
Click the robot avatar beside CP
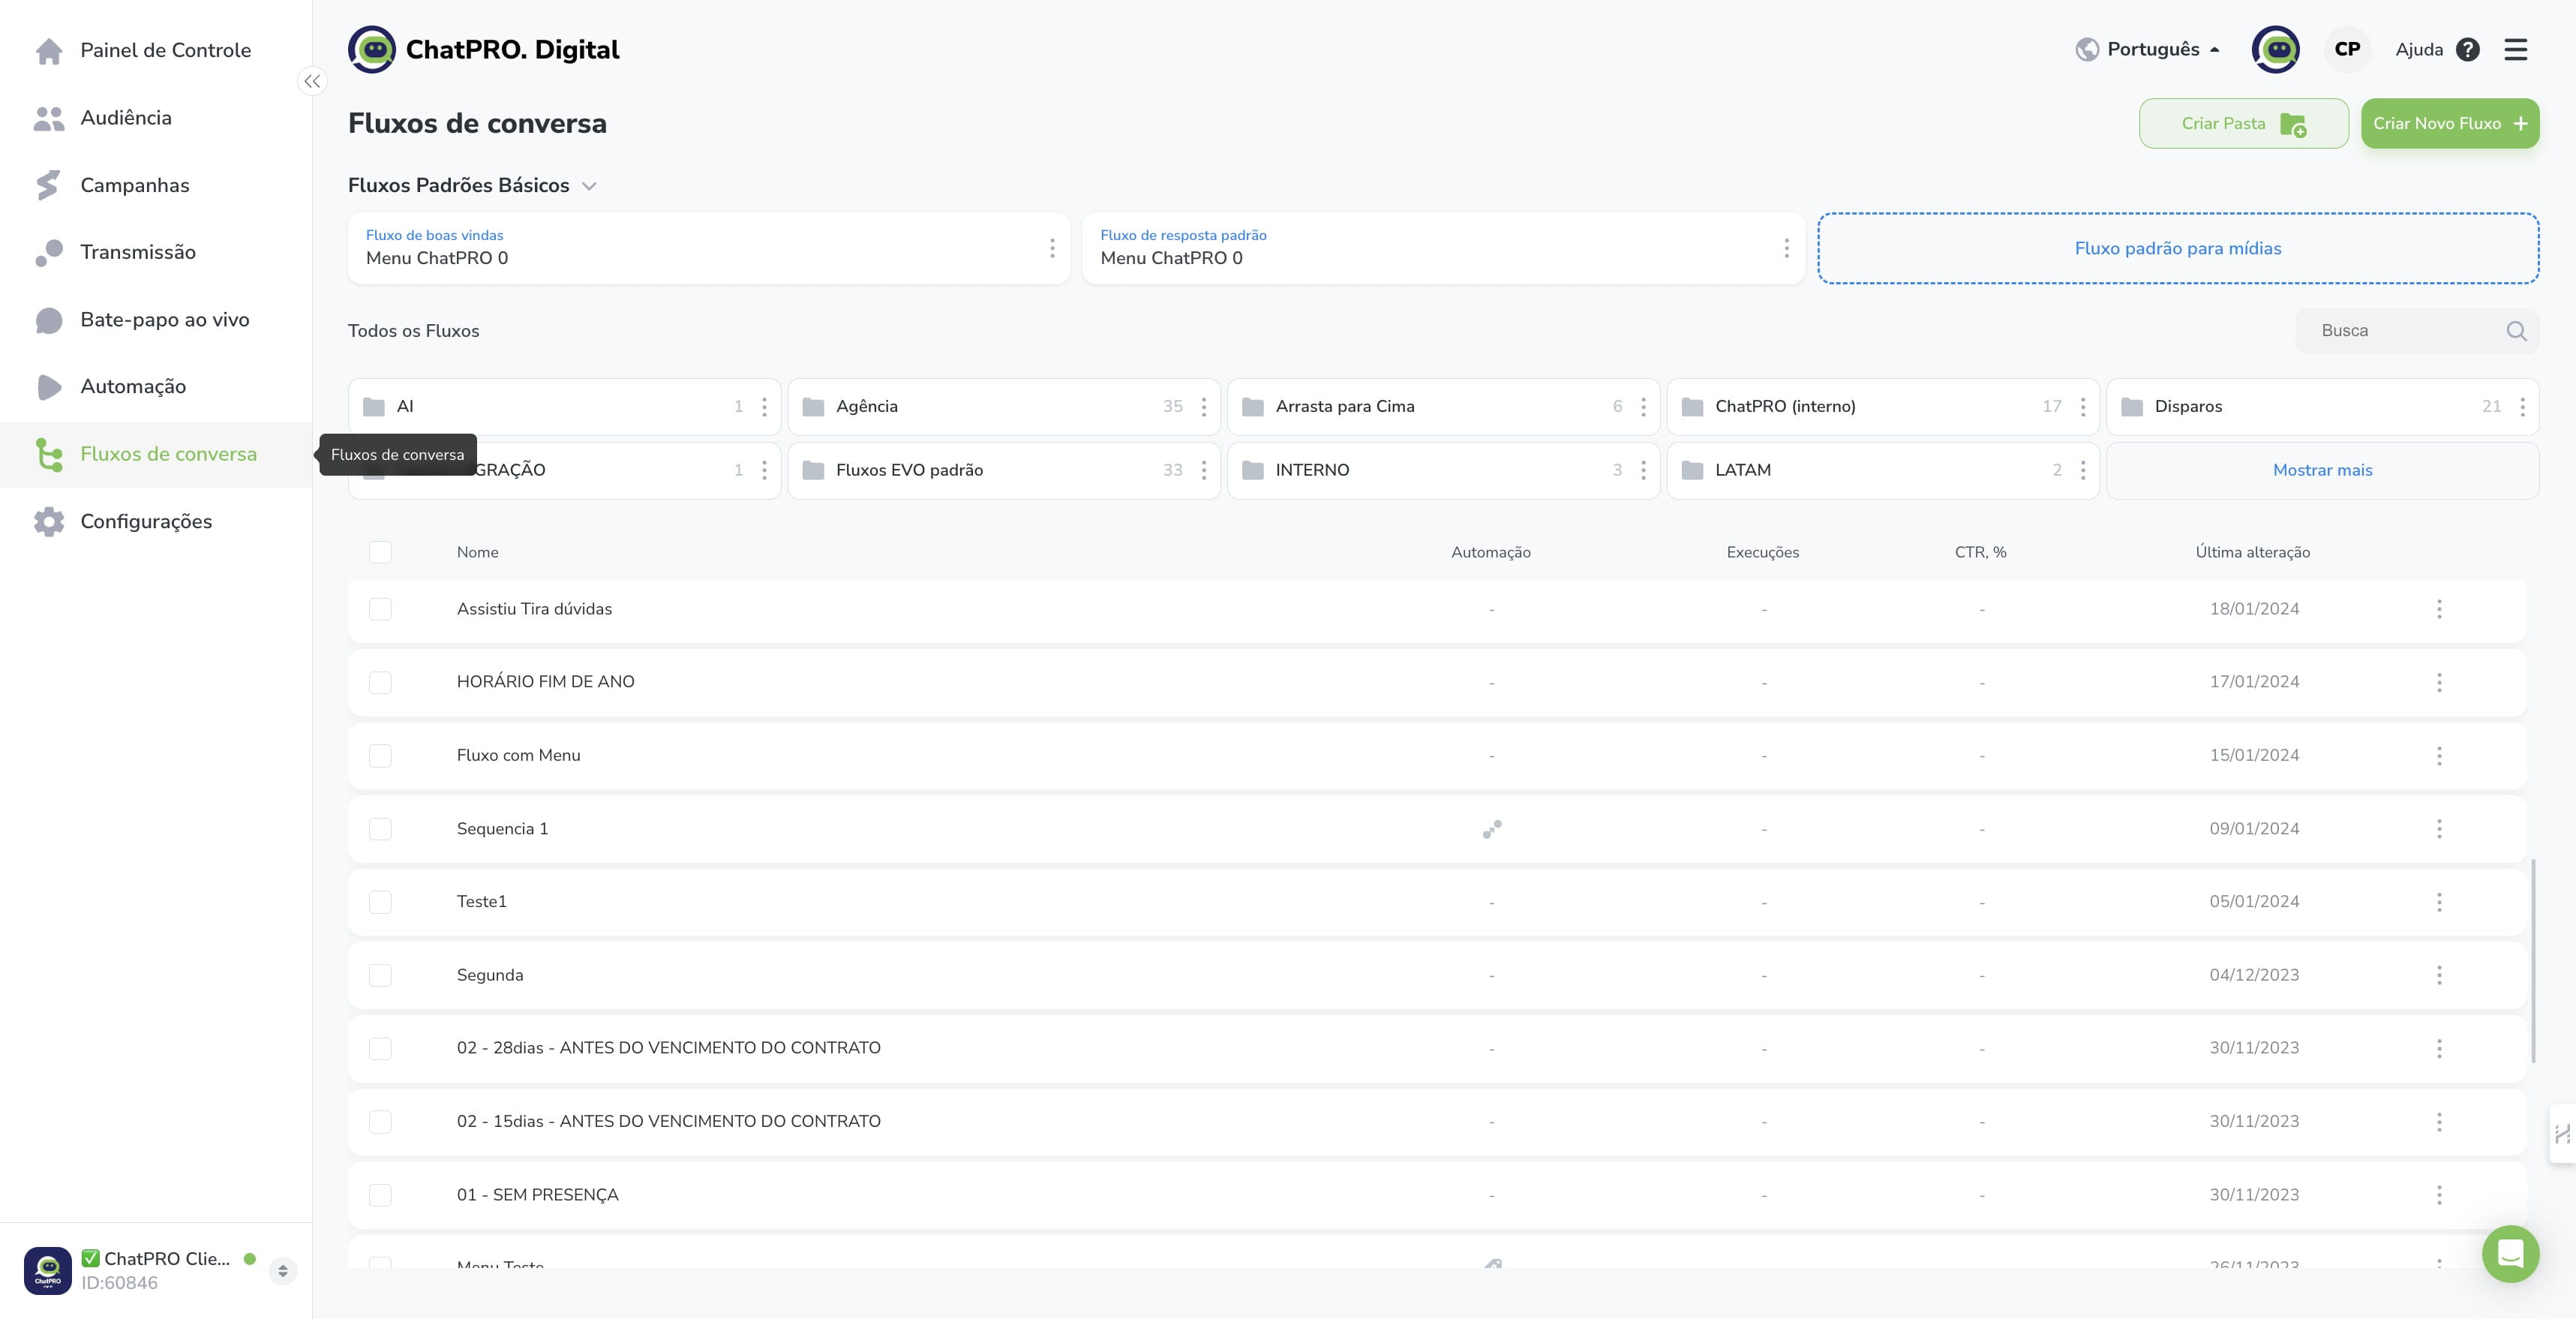tap(2275, 50)
